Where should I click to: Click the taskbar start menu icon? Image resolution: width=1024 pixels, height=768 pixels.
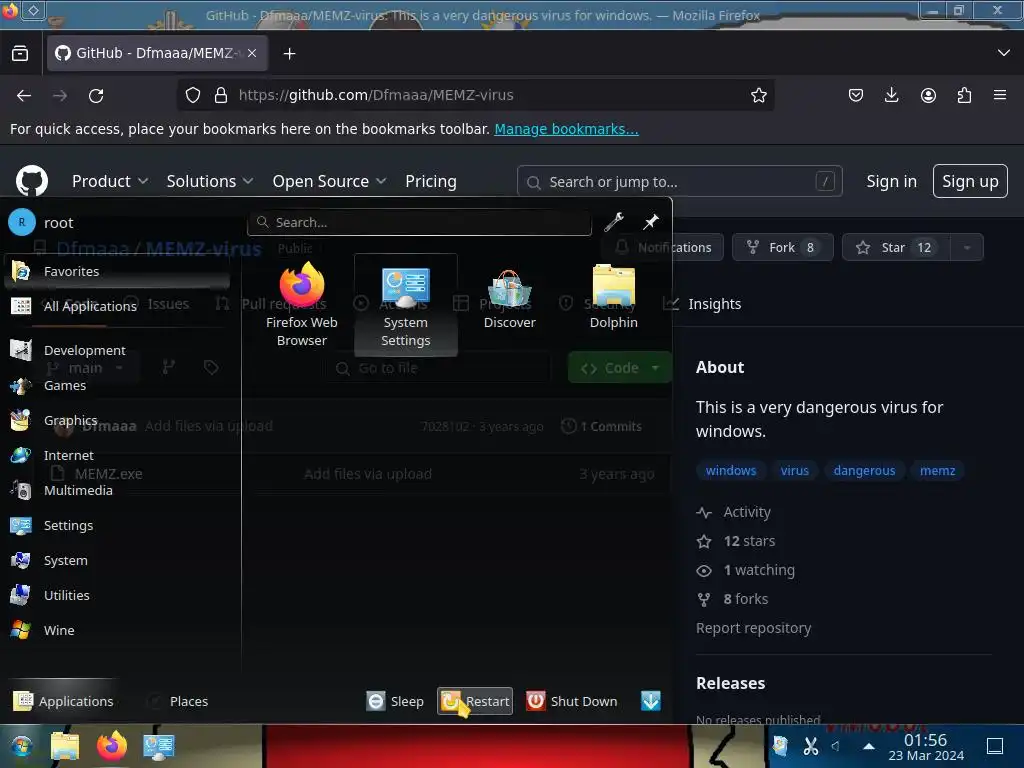[x=22, y=745]
